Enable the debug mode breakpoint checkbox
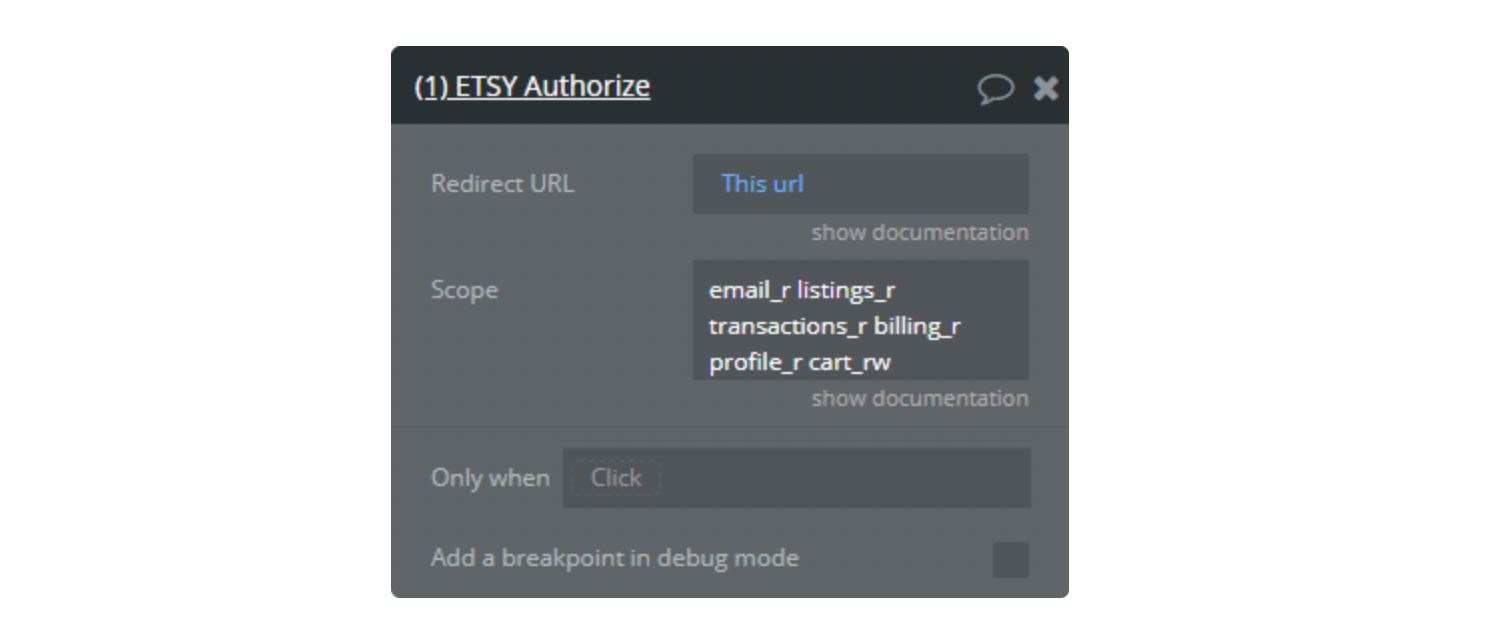Image resolution: width=1486 pixels, height=624 pixels. pos(1010,559)
